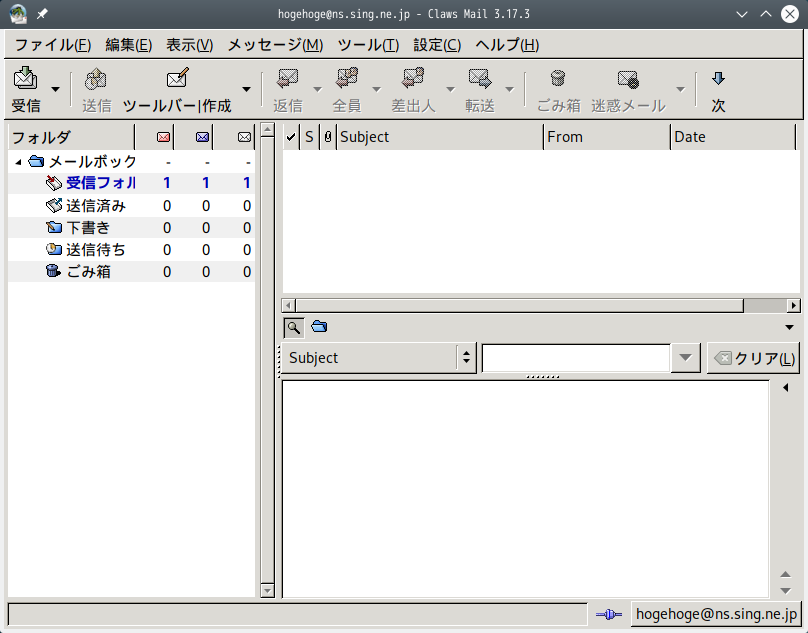Click the フォルダ column header
The height and width of the screenshot is (633, 808).
(71, 137)
